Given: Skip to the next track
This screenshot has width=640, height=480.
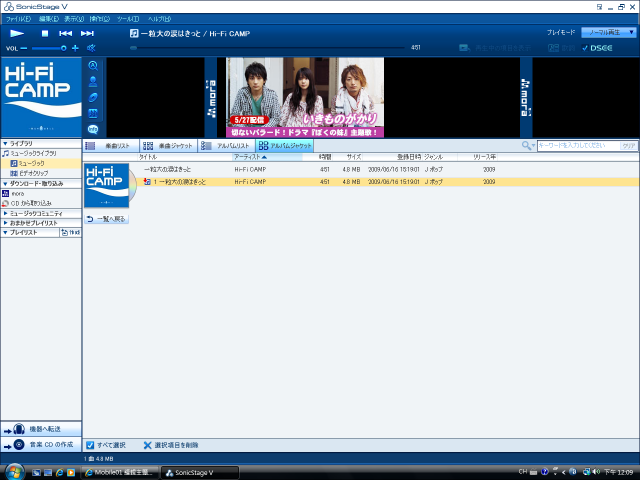Looking at the screenshot, I should pos(87,33).
